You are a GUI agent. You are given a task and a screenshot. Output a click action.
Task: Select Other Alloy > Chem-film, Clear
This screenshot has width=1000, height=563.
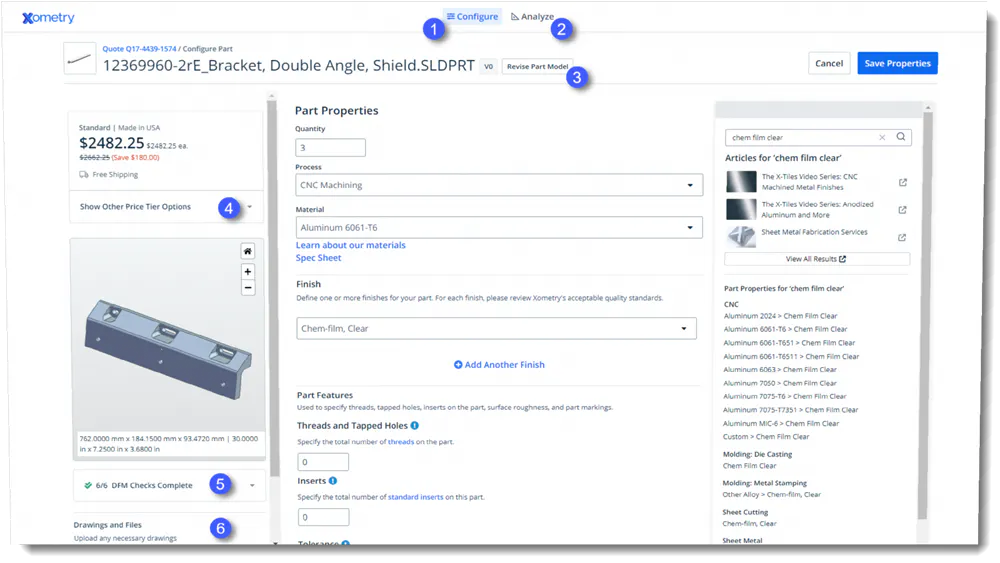[771, 494]
